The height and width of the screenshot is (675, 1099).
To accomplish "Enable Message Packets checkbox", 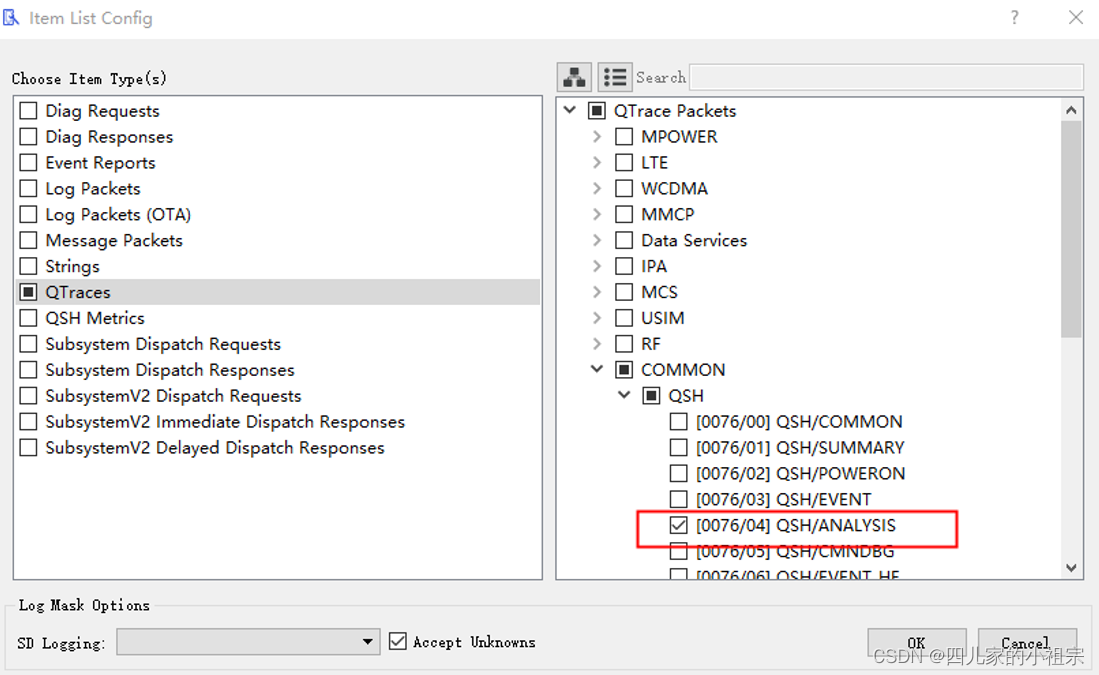I will coord(29,240).
